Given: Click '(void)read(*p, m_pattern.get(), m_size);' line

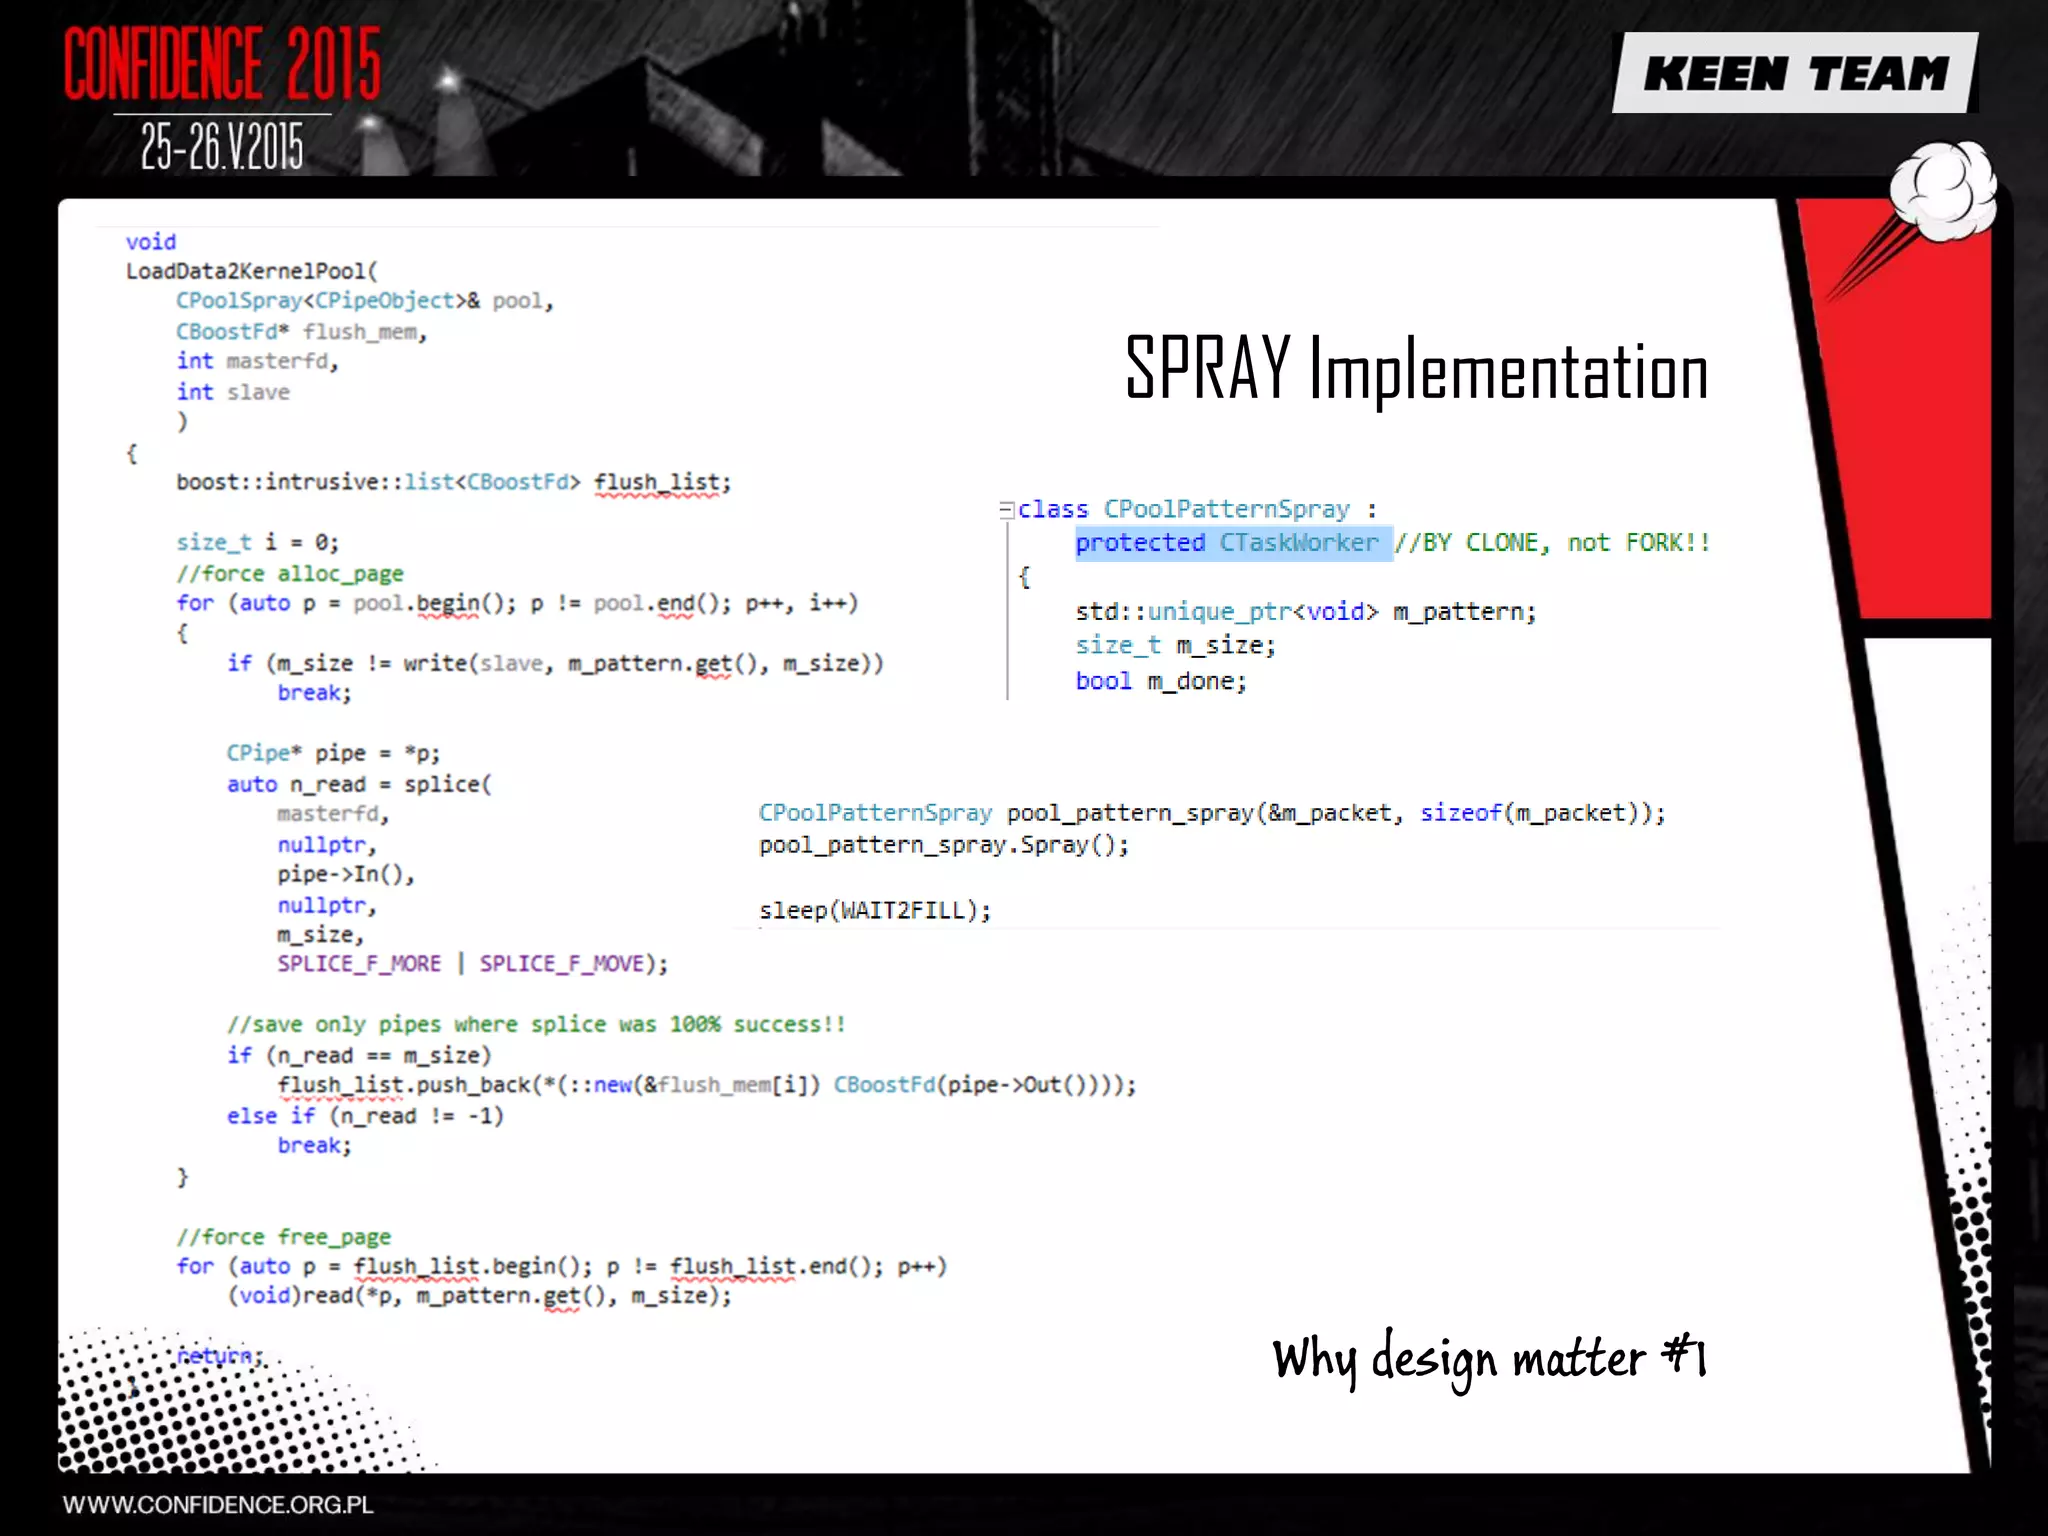Looking at the screenshot, I should 479,1297.
